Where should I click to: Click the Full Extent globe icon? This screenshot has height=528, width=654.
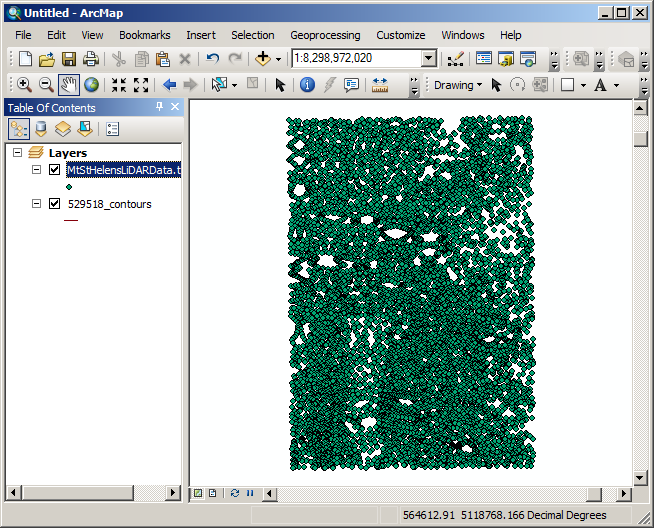click(91, 85)
